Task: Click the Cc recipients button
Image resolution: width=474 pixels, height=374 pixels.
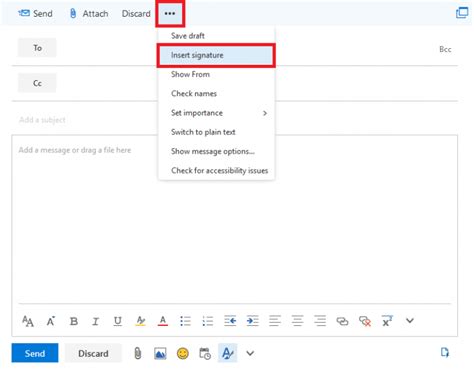Action: tap(37, 83)
